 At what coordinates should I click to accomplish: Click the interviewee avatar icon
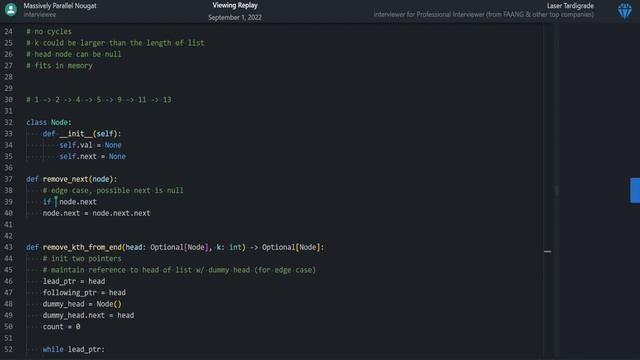tap(11, 10)
